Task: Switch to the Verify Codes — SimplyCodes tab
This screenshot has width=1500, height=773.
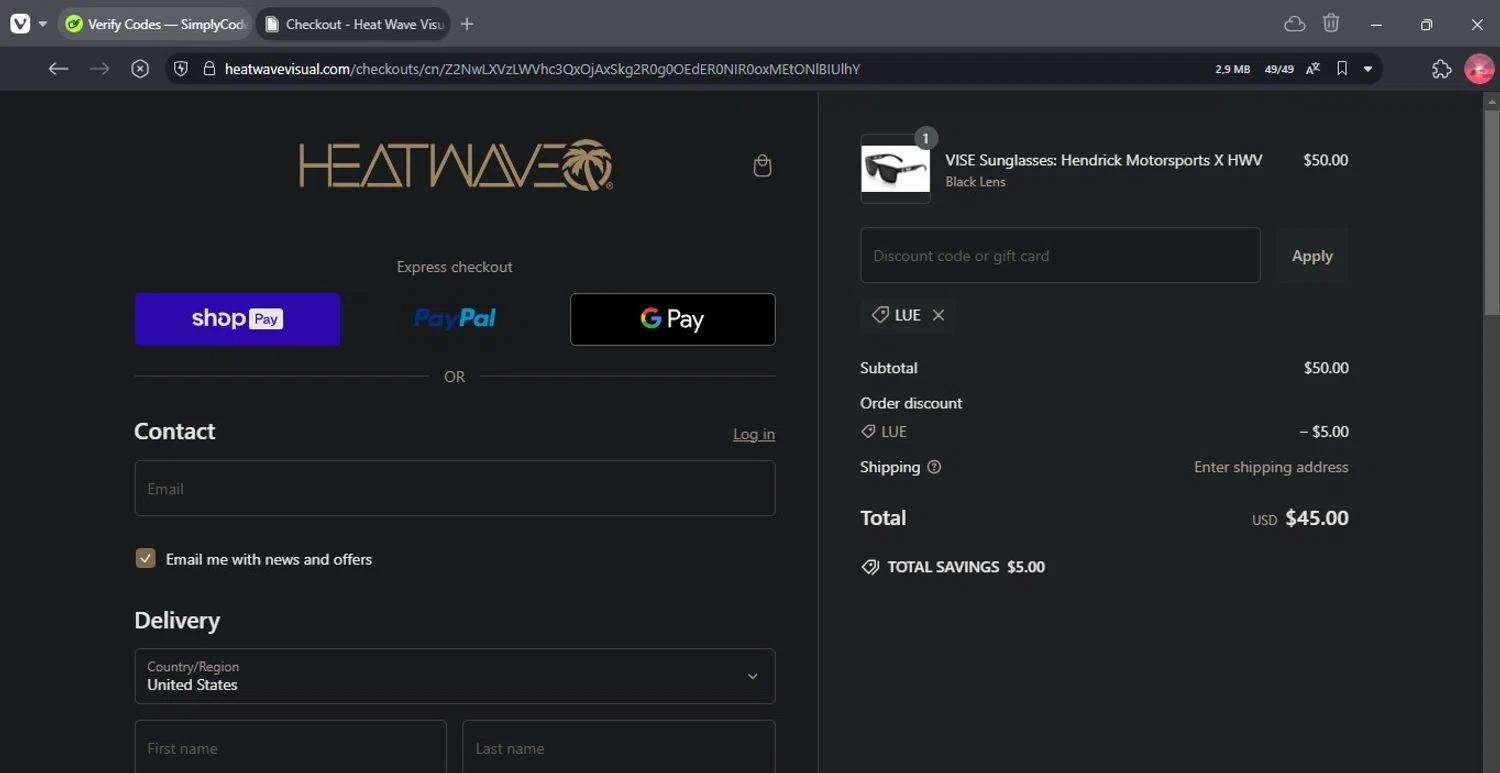Action: [154, 24]
